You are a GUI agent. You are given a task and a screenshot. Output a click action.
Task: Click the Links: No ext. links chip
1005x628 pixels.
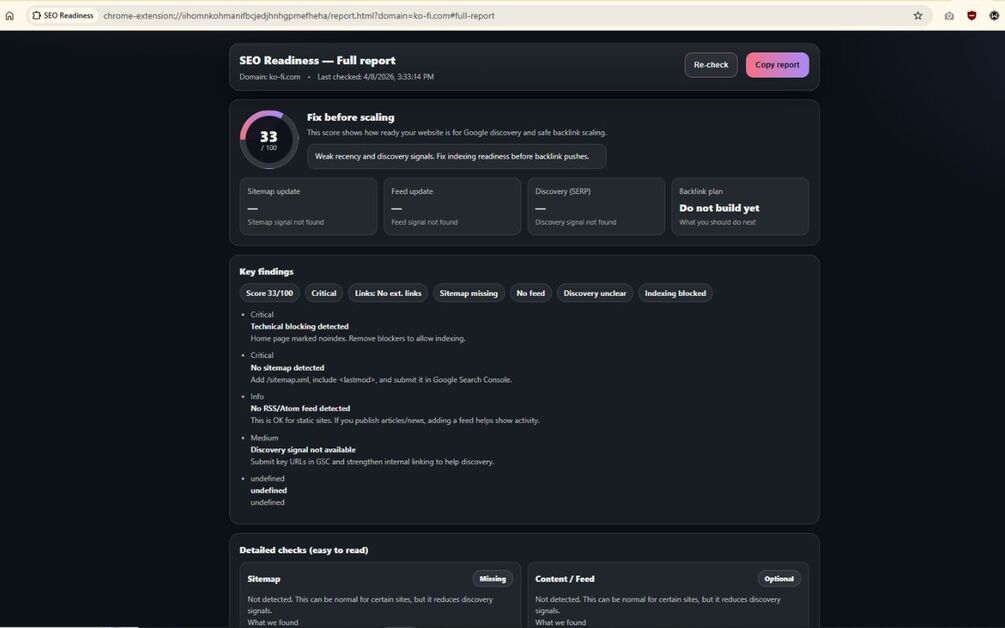[388, 293]
